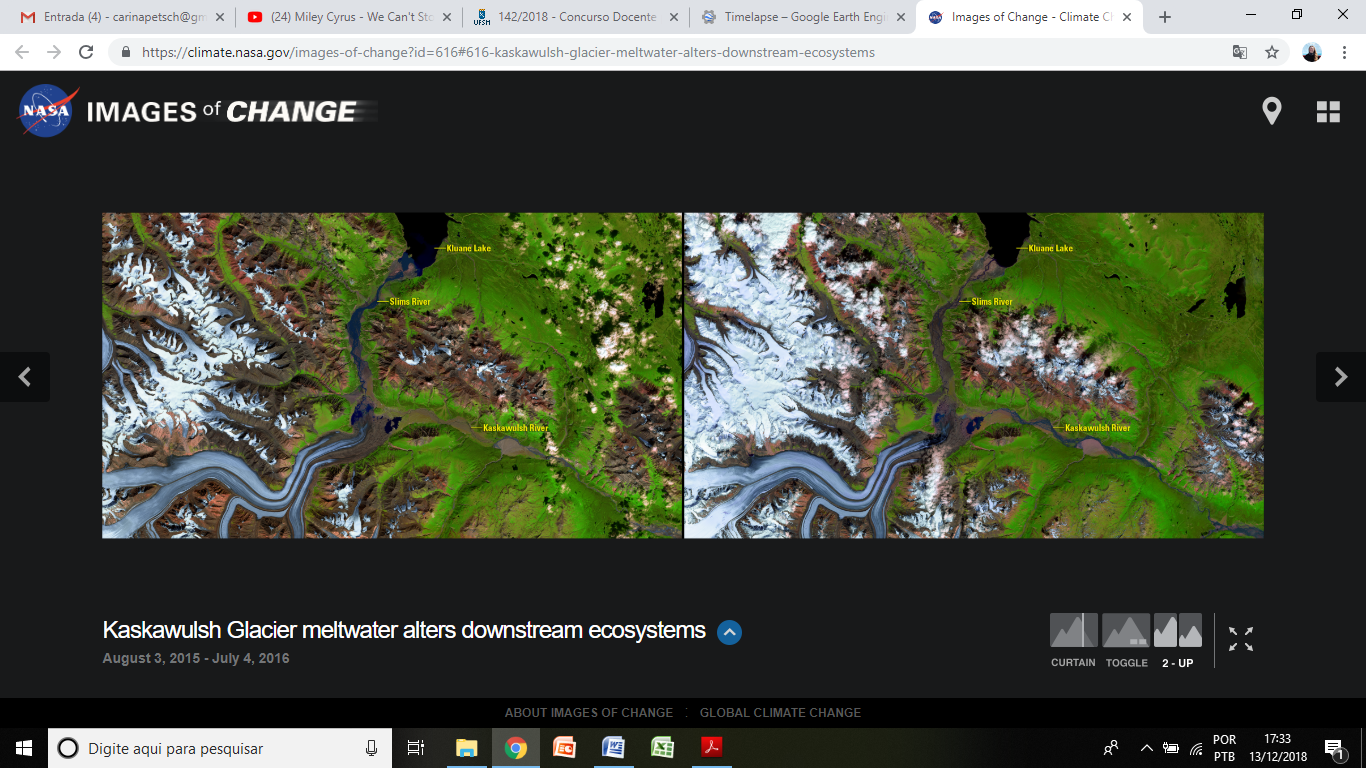
Task: Switch to Curtain comparison mode
Action: (x=1073, y=631)
